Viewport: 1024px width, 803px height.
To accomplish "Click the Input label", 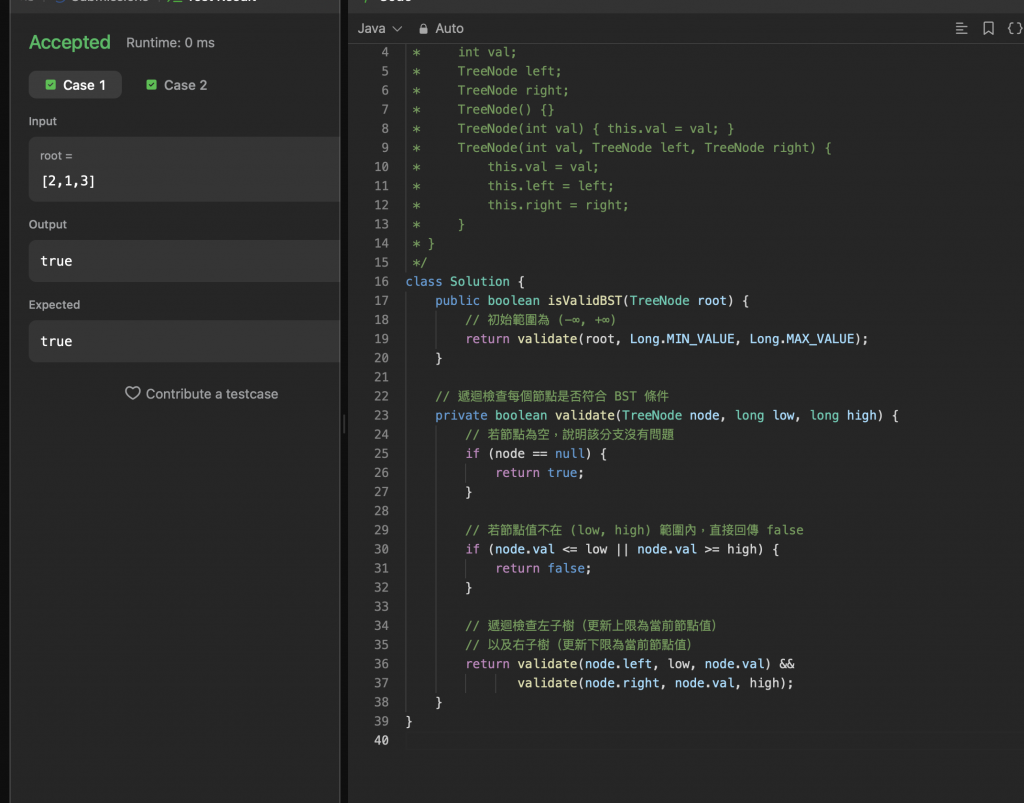I will (x=42, y=121).
